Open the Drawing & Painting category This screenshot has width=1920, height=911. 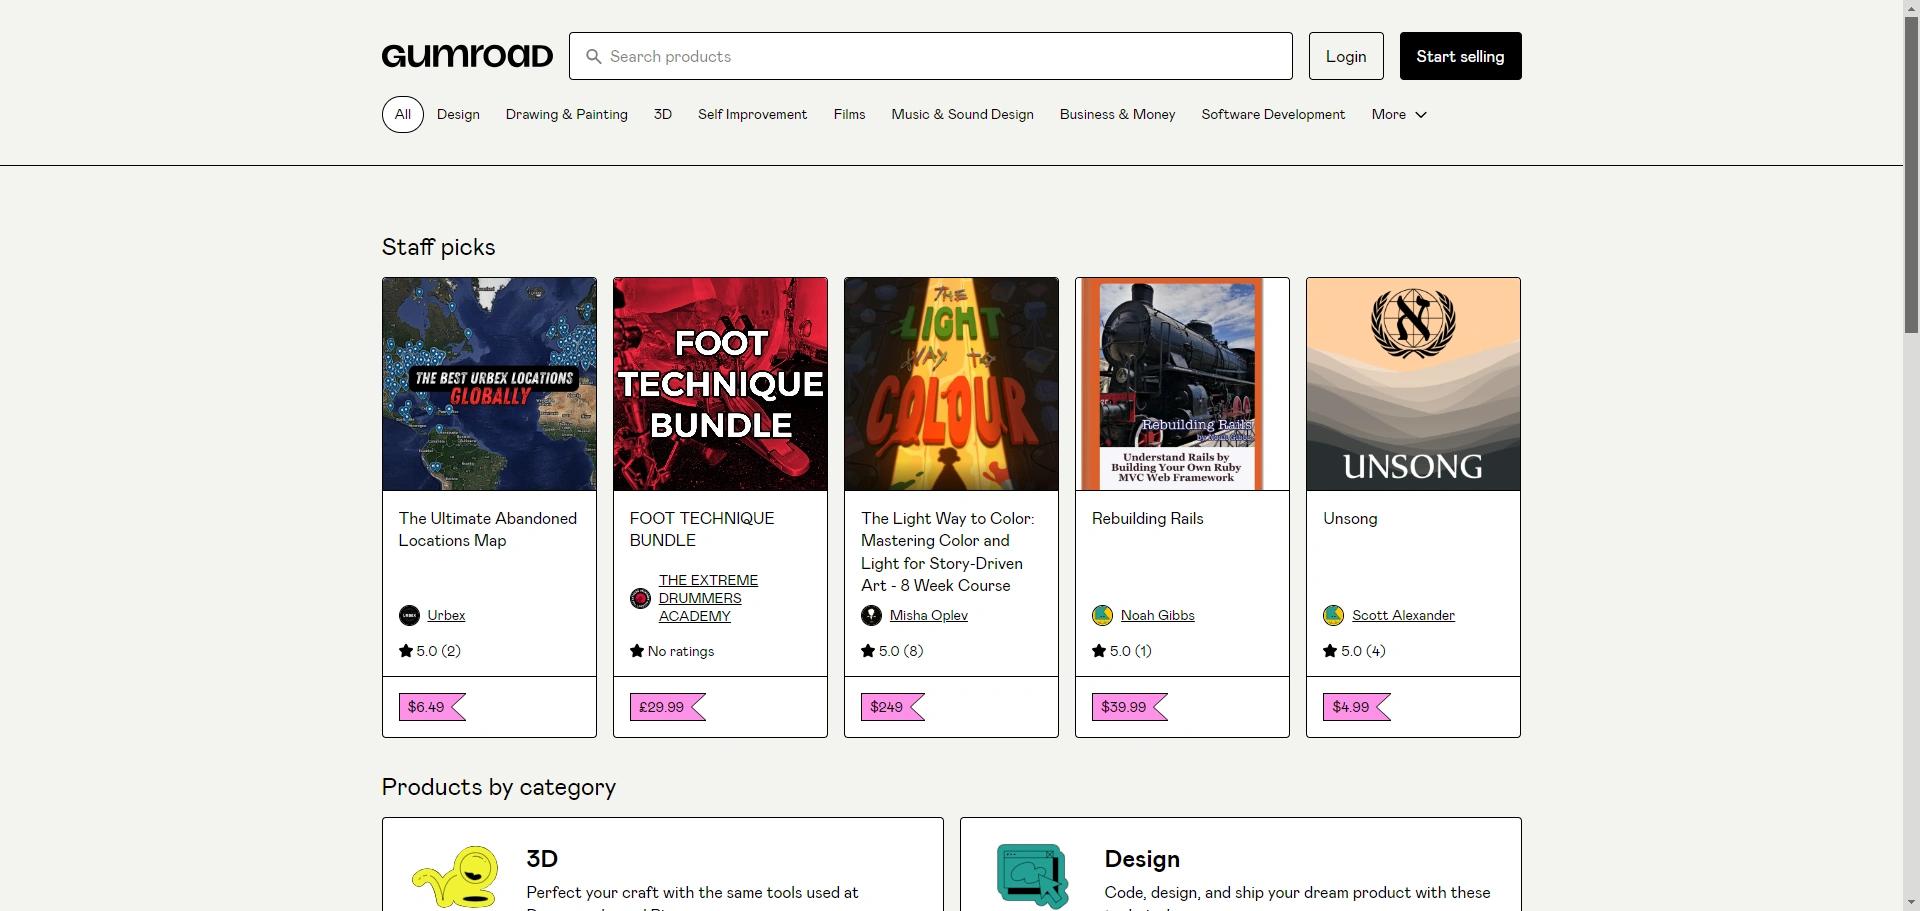(567, 114)
